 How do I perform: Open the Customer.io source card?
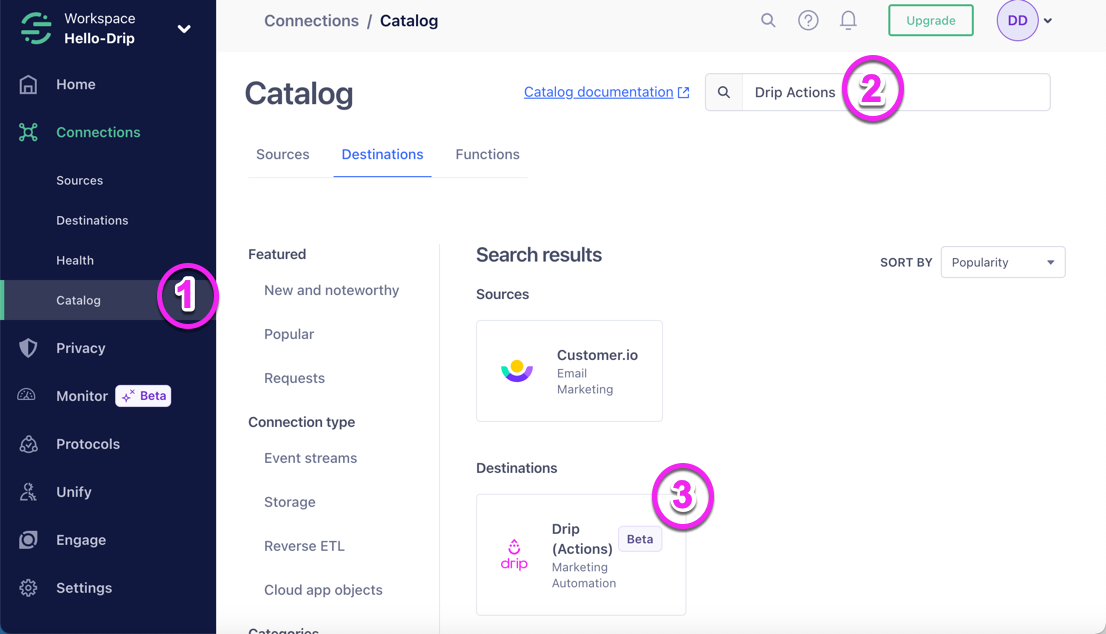569,371
